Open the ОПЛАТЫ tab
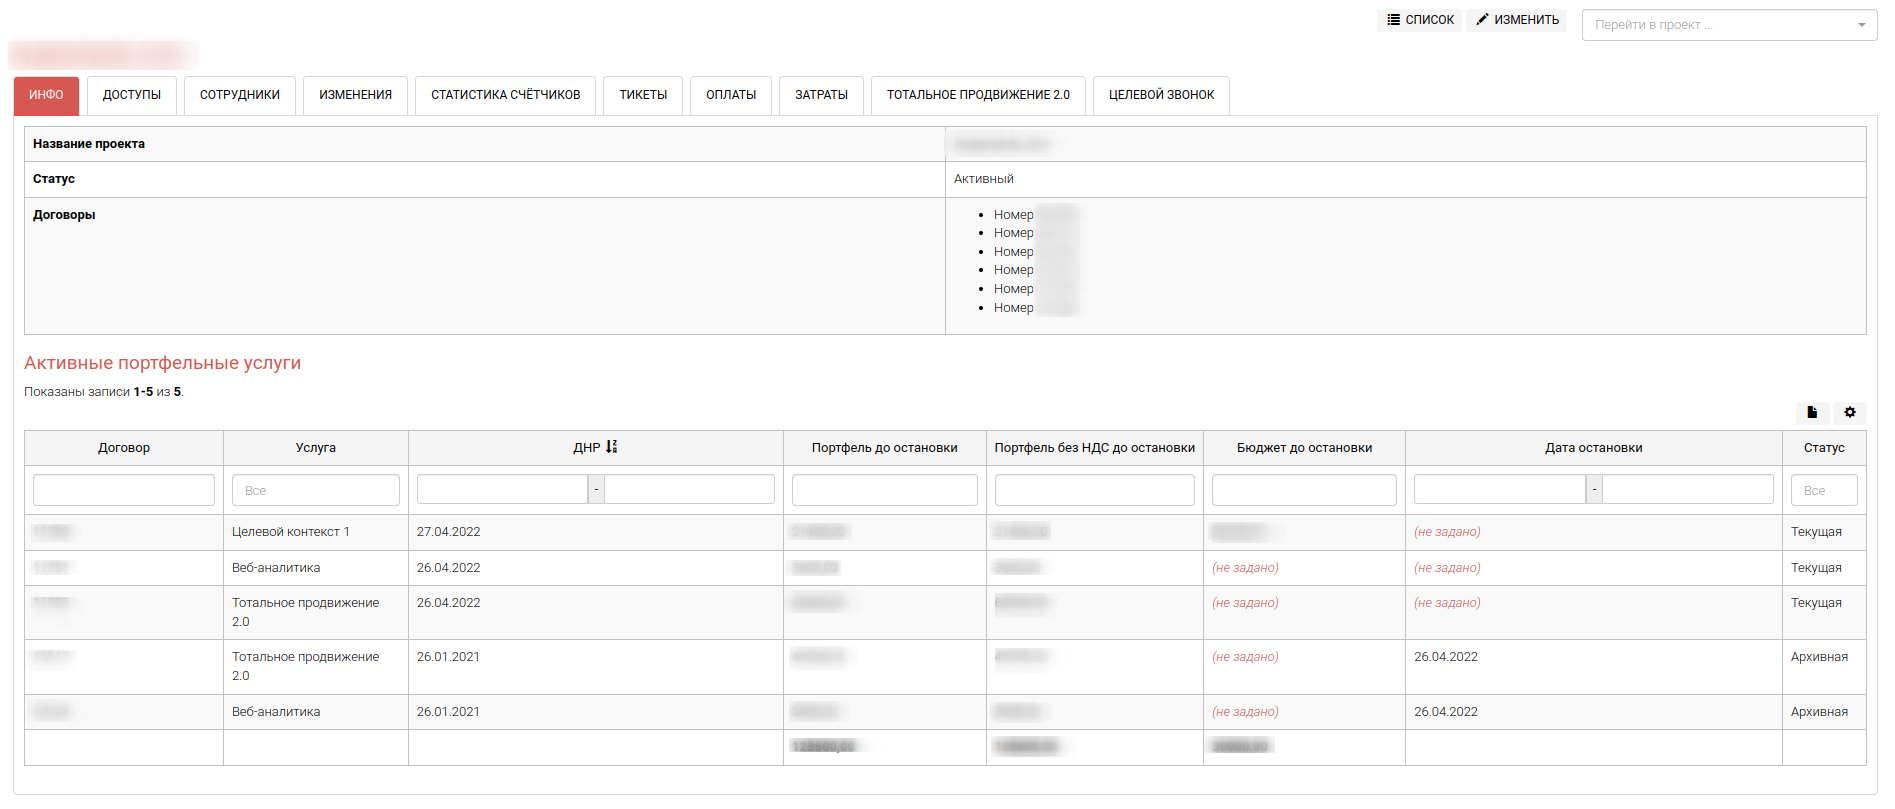The image size is (1895, 809). click(x=730, y=95)
